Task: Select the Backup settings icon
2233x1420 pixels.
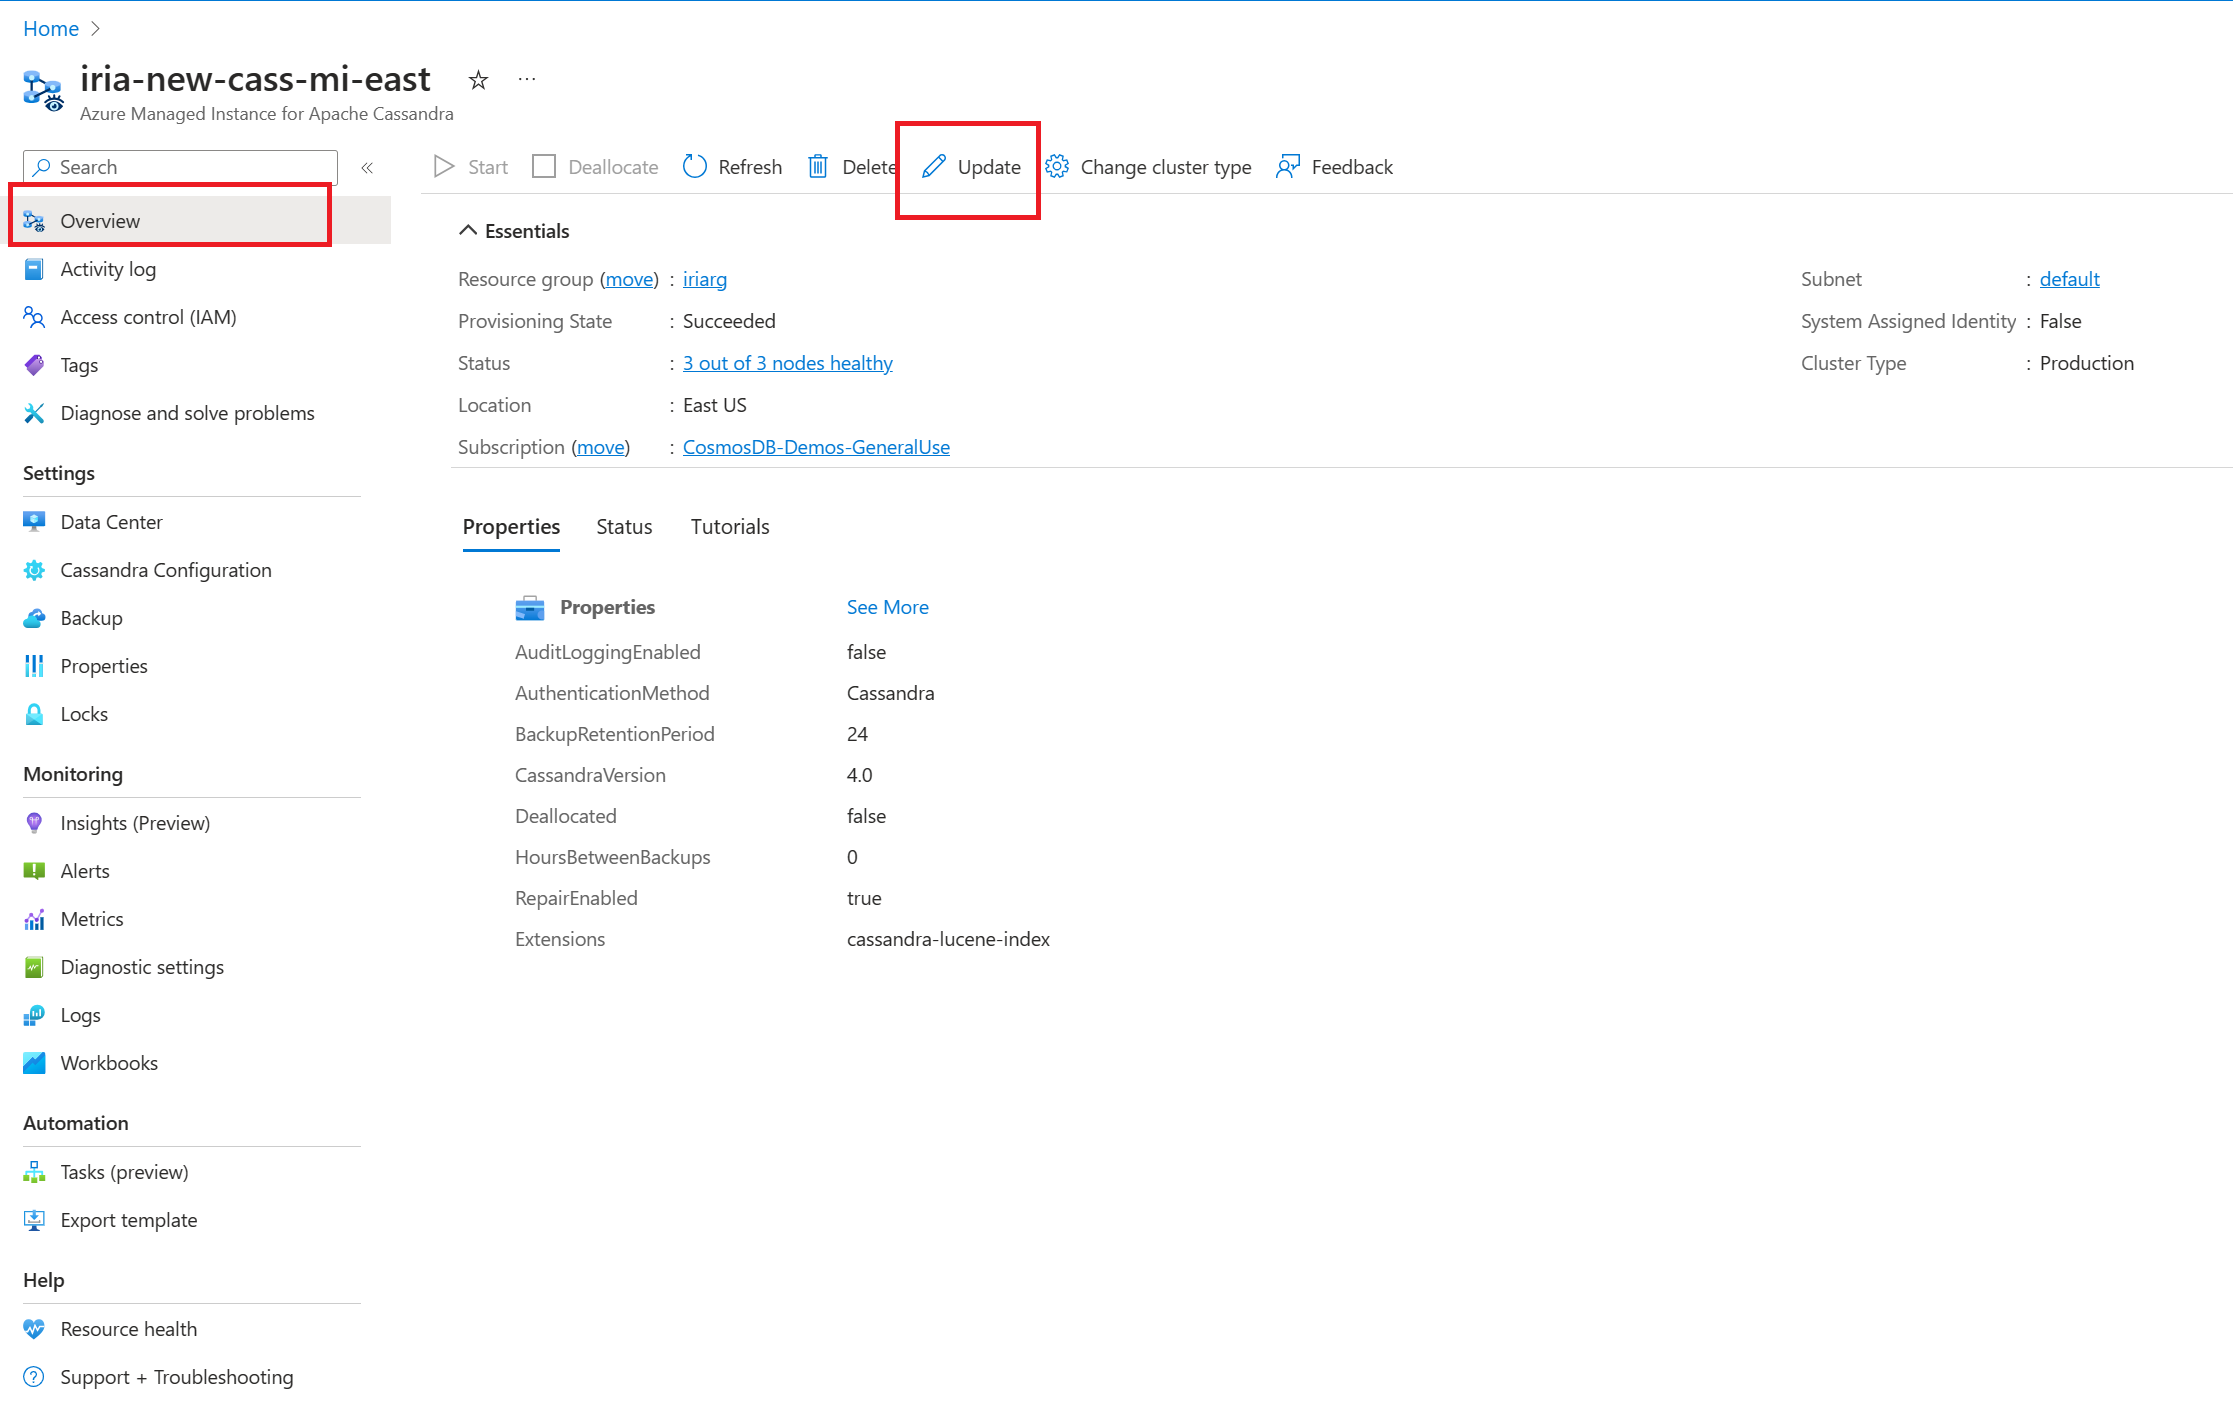Action: tap(34, 617)
